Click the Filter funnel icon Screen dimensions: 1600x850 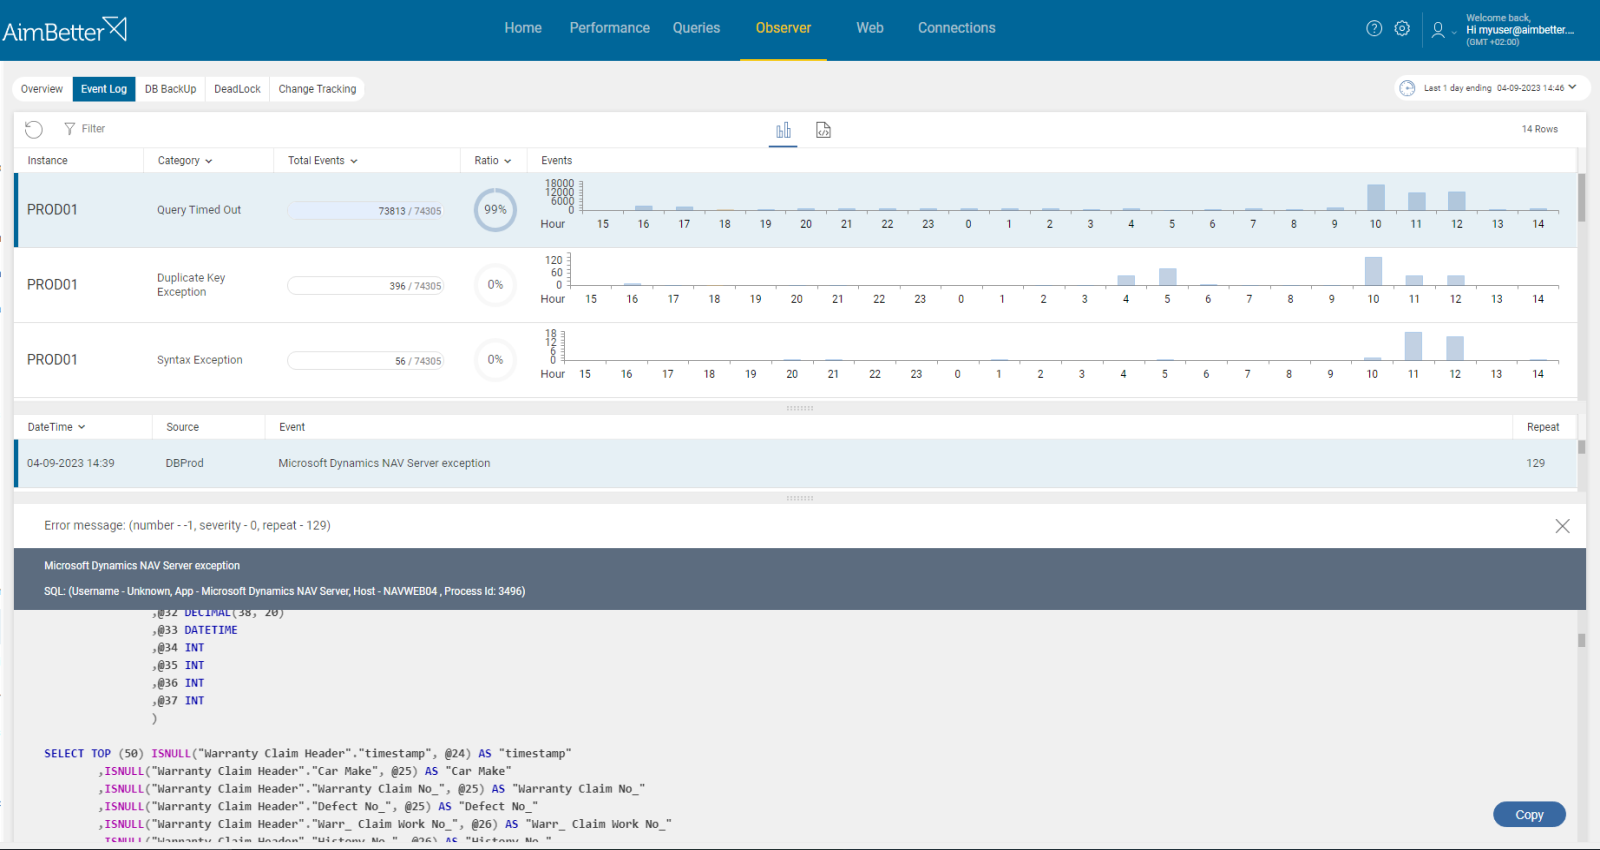70,129
